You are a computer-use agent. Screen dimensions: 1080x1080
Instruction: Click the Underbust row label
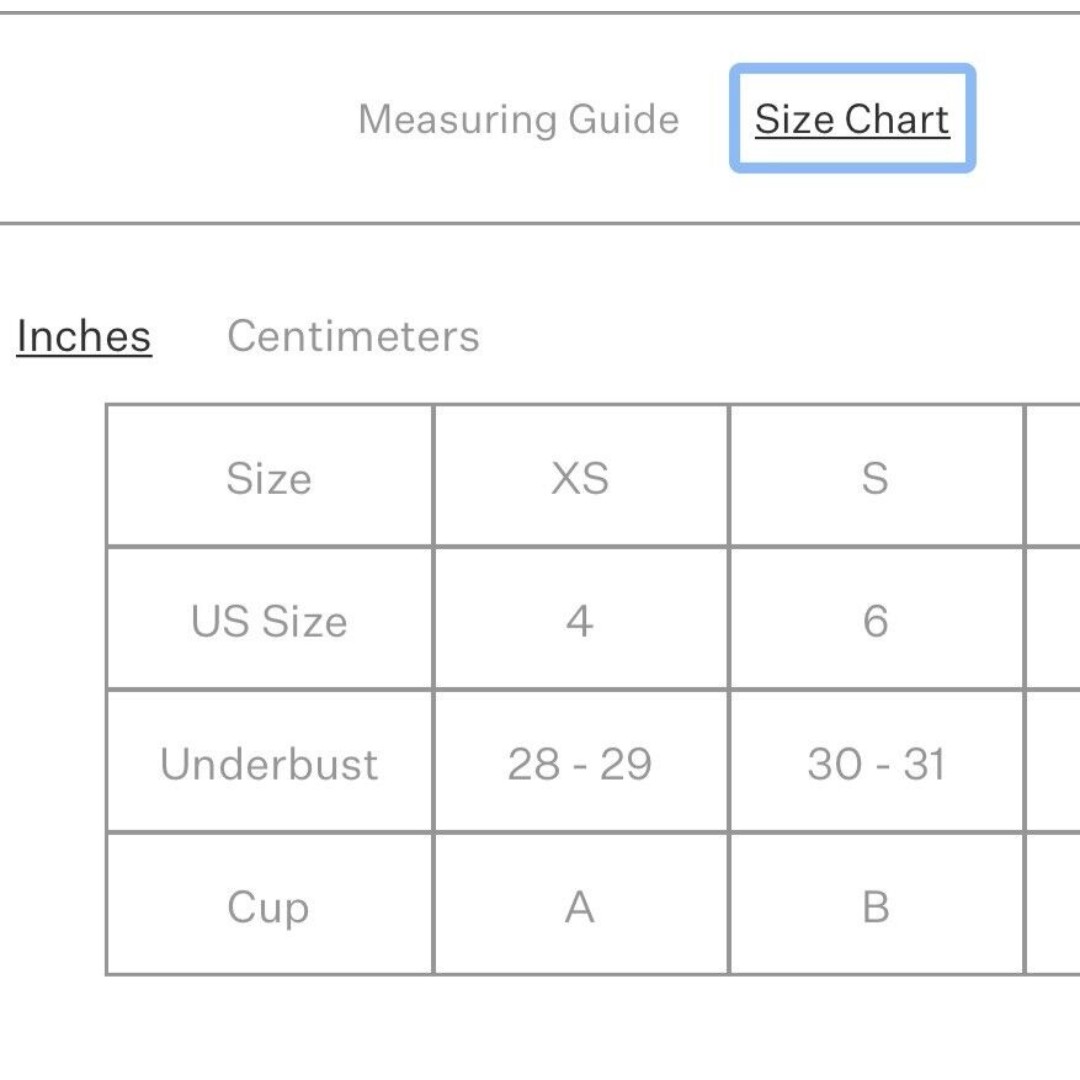(x=269, y=762)
